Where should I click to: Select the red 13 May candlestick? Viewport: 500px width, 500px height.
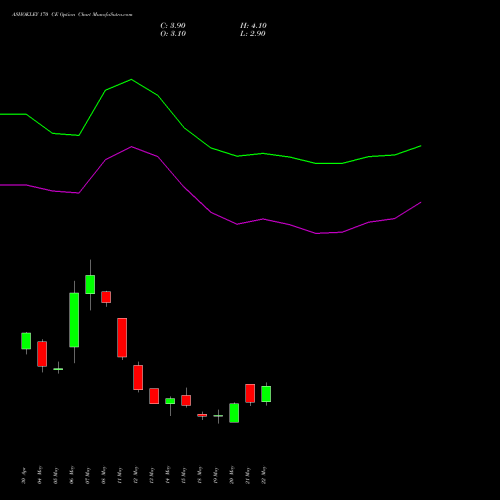tap(154, 396)
